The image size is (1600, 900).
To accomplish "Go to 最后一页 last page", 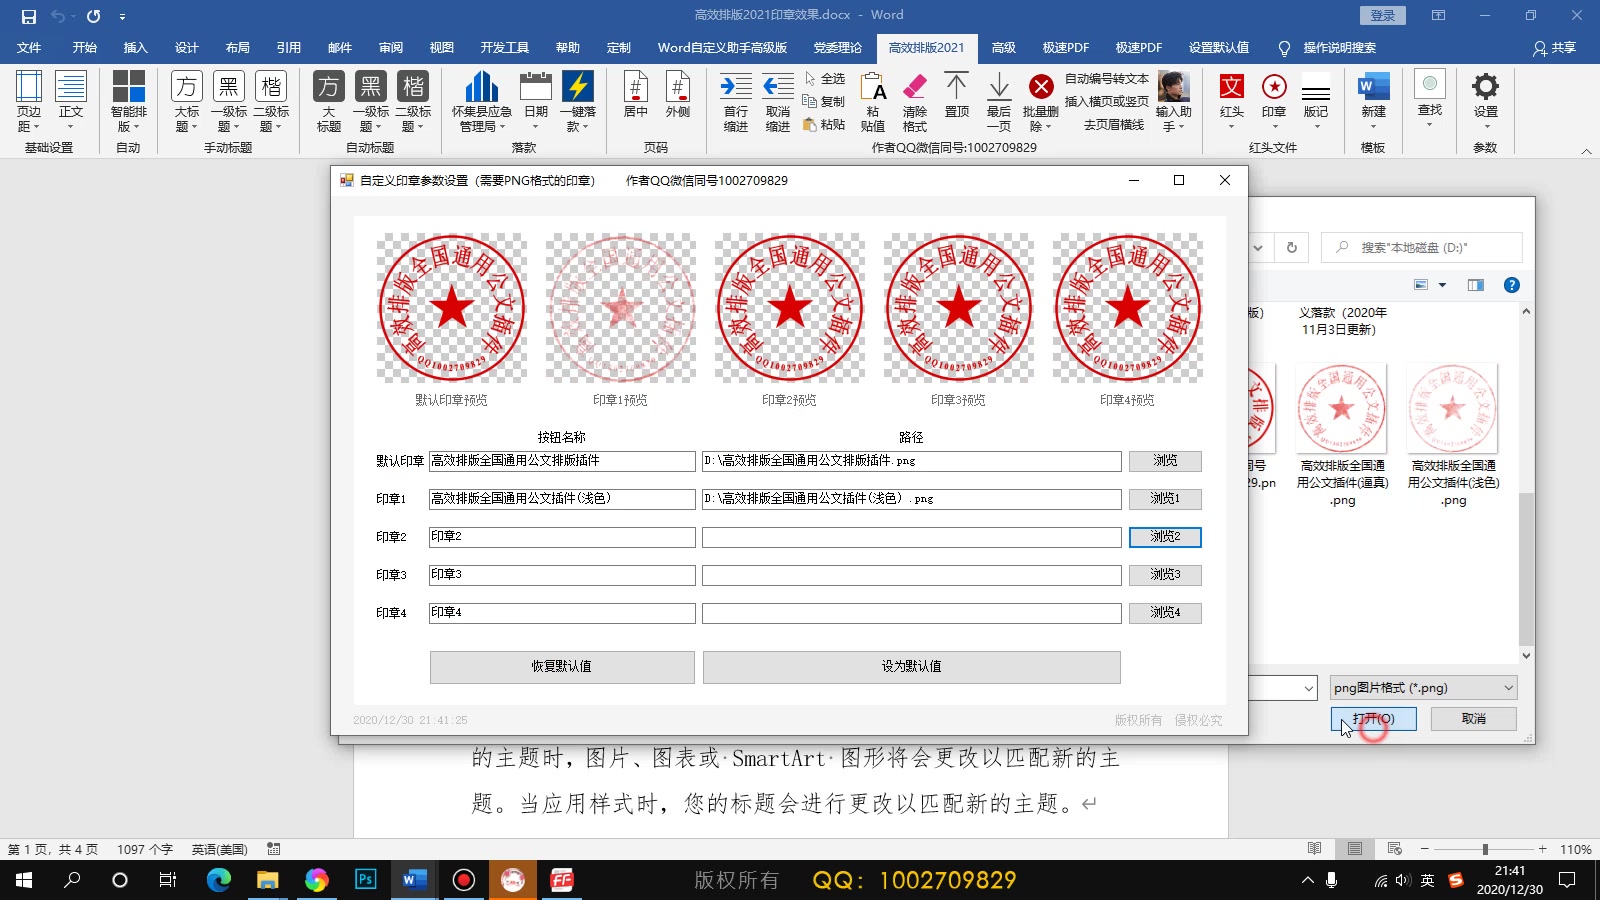I will (x=999, y=101).
